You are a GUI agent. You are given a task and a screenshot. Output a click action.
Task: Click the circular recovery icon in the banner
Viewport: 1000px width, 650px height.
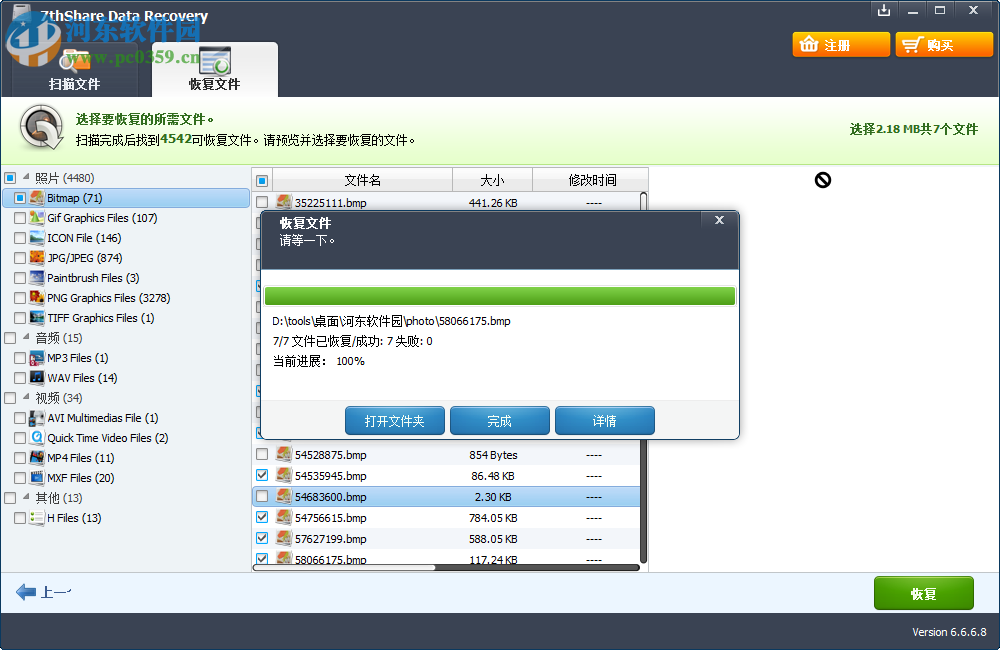pyautogui.click(x=38, y=128)
